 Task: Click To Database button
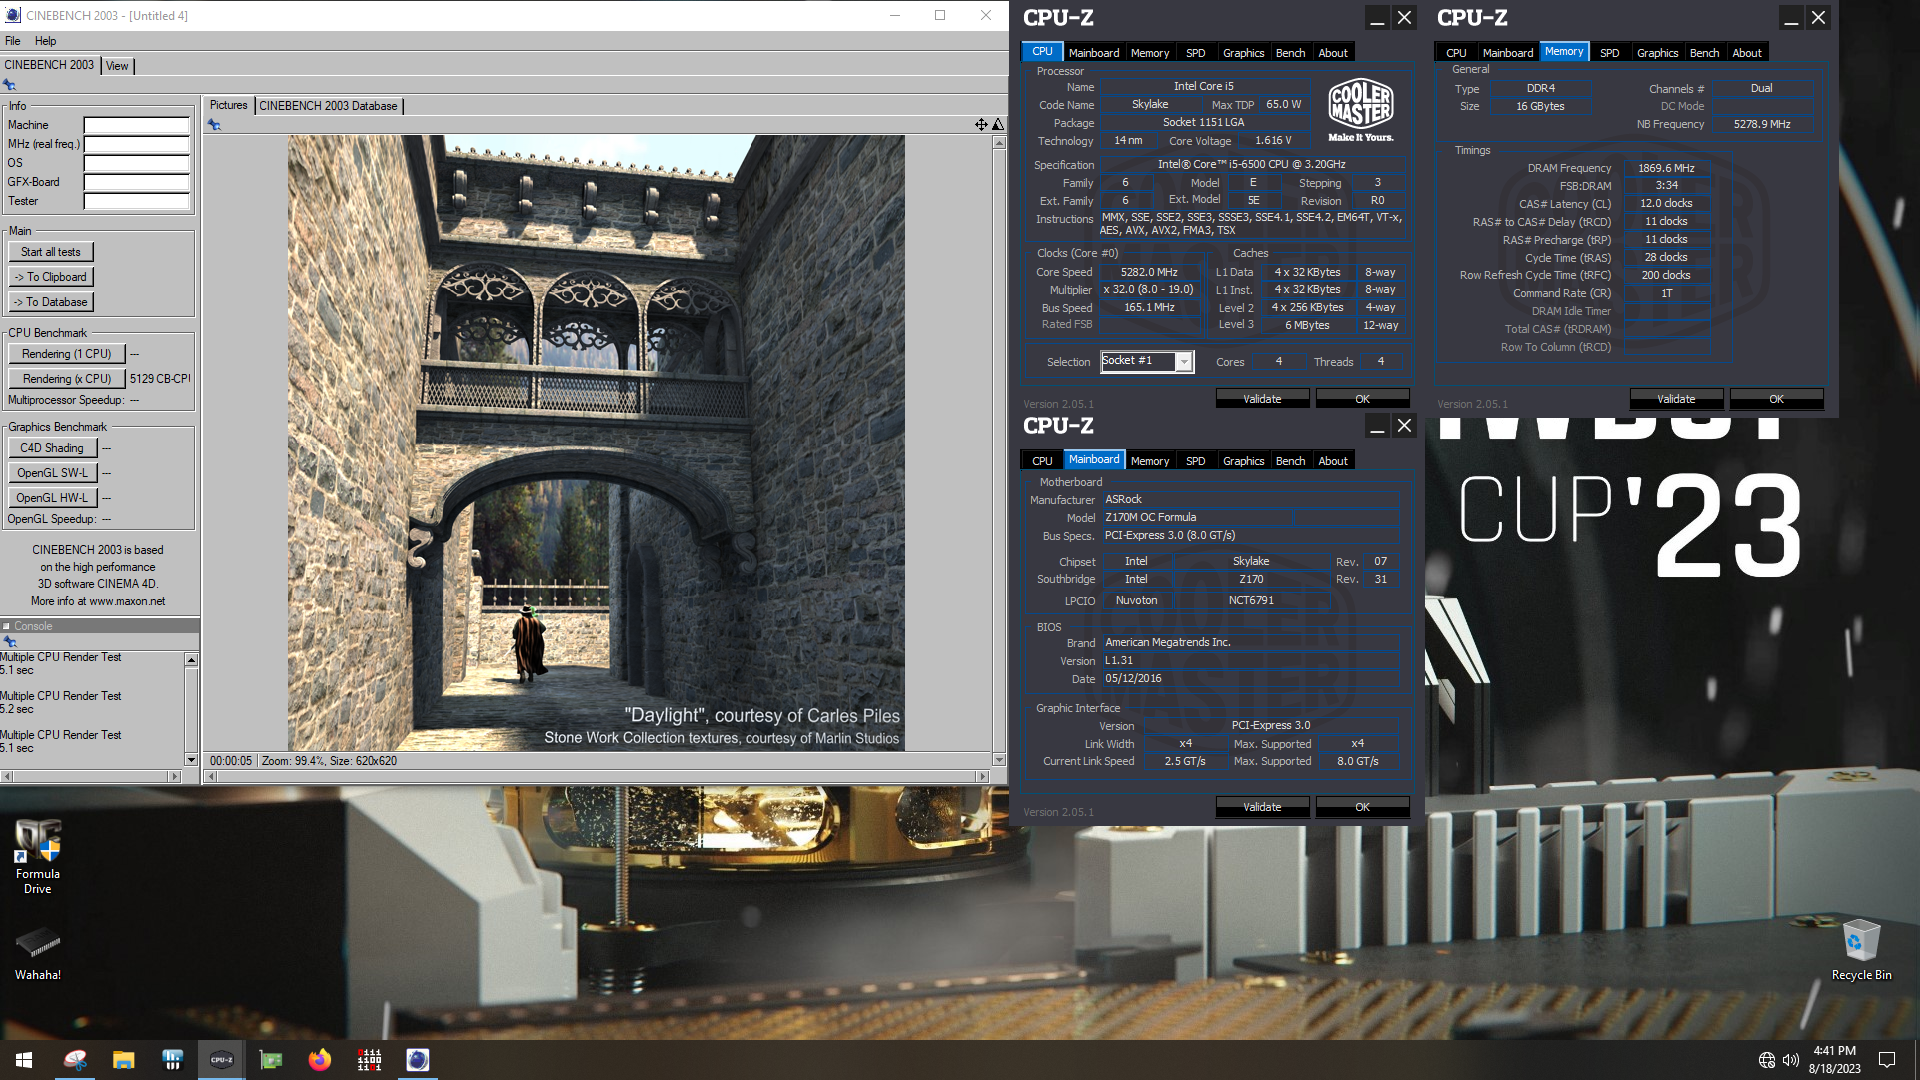click(51, 302)
